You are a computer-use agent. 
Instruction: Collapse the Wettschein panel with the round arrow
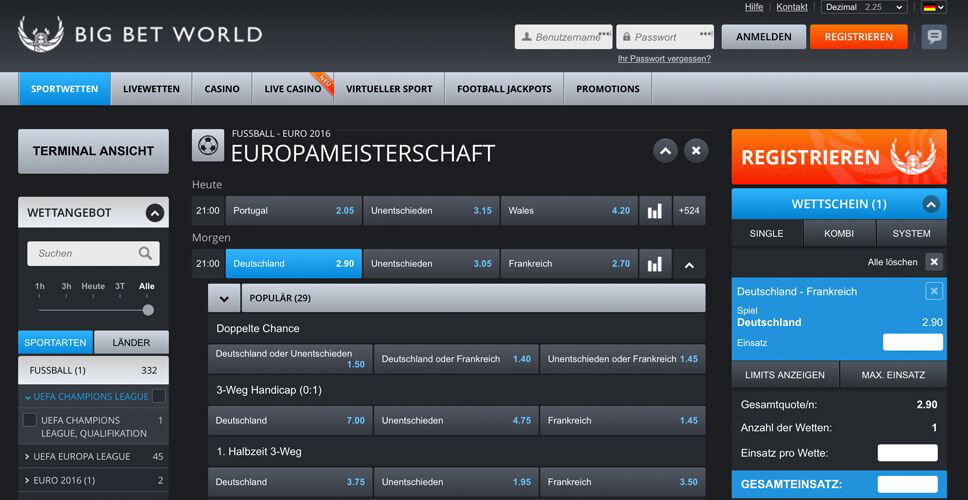pos(931,204)
